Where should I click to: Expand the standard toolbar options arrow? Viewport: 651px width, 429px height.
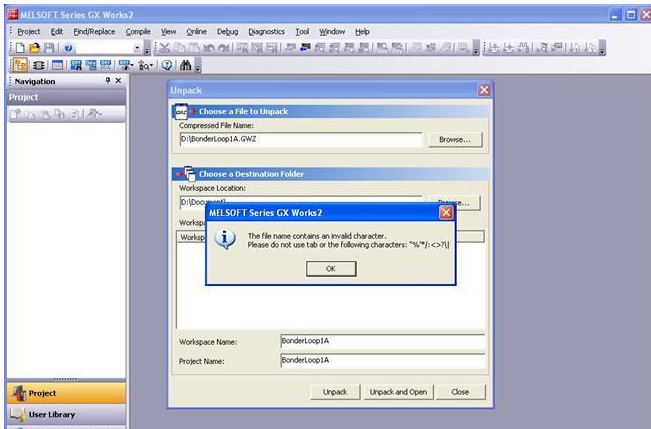point(147,49)
